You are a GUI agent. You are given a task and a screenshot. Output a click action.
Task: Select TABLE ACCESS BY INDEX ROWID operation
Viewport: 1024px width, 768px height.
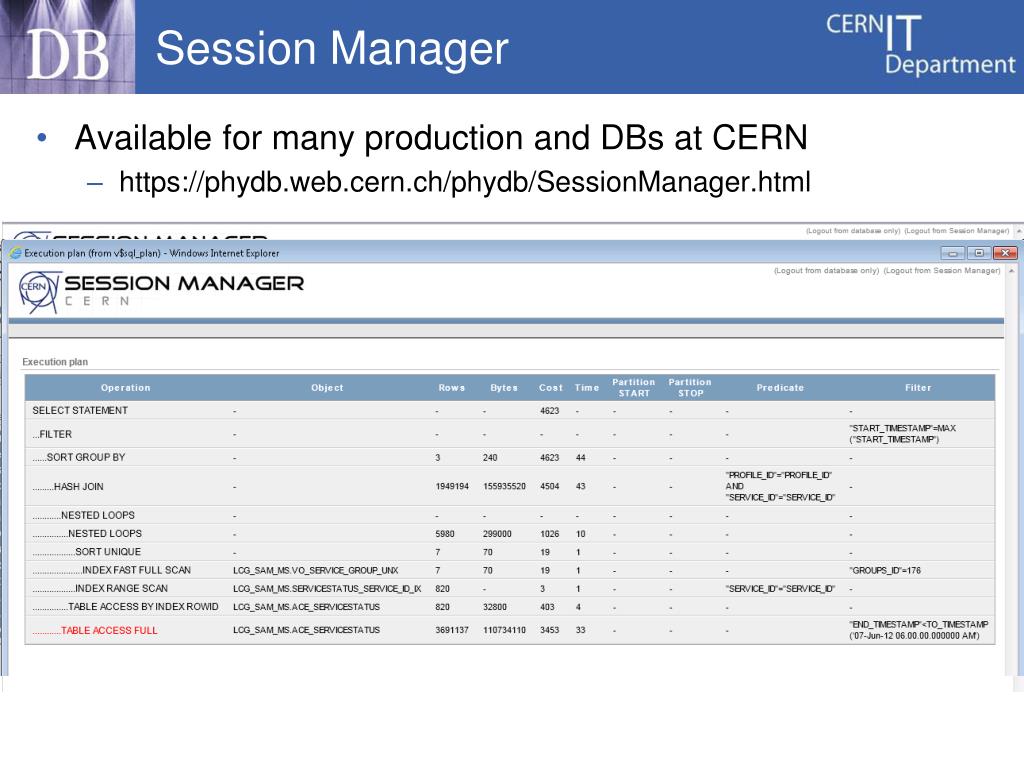pyautogui.click(x=125, y=607)
